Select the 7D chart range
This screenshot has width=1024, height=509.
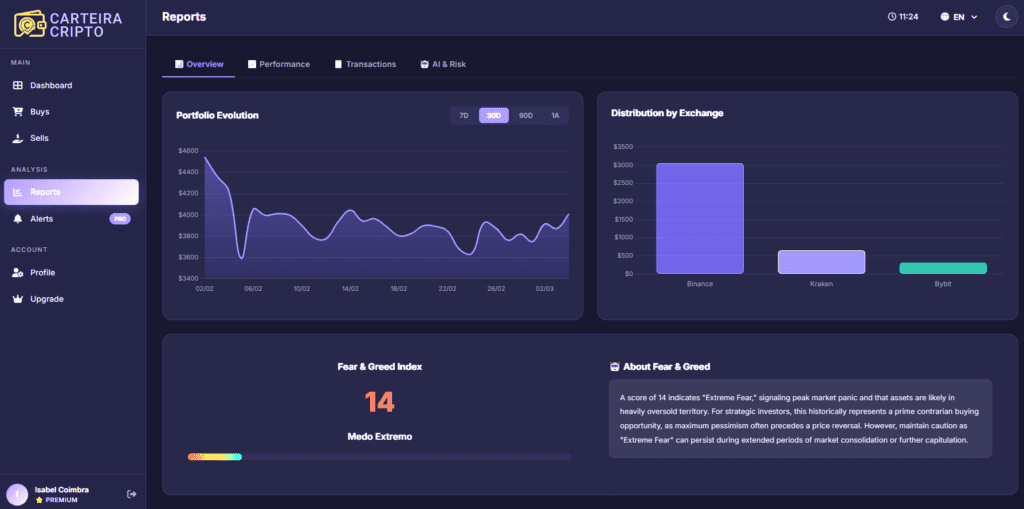[x=464, y=116]
